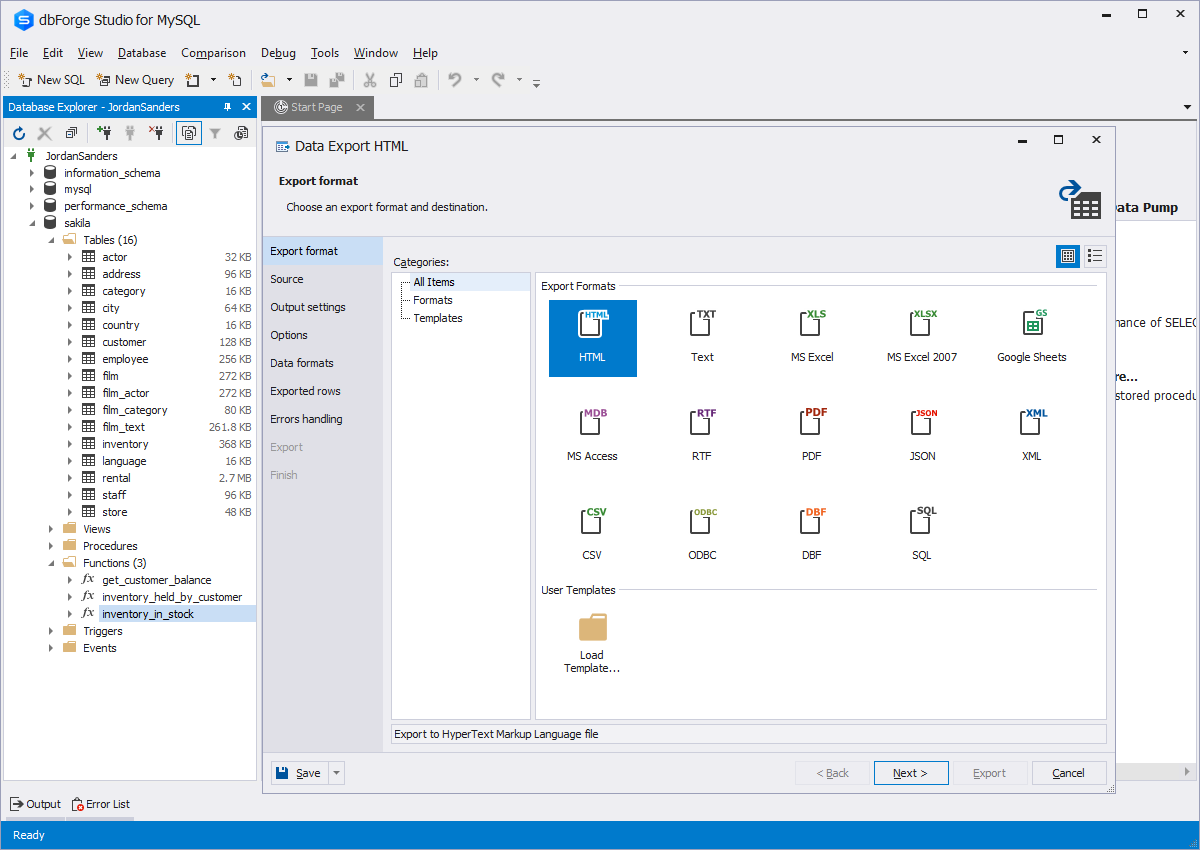Switch to the Start Page tab
Screen dimensions: 1200x850
(316, 107)
